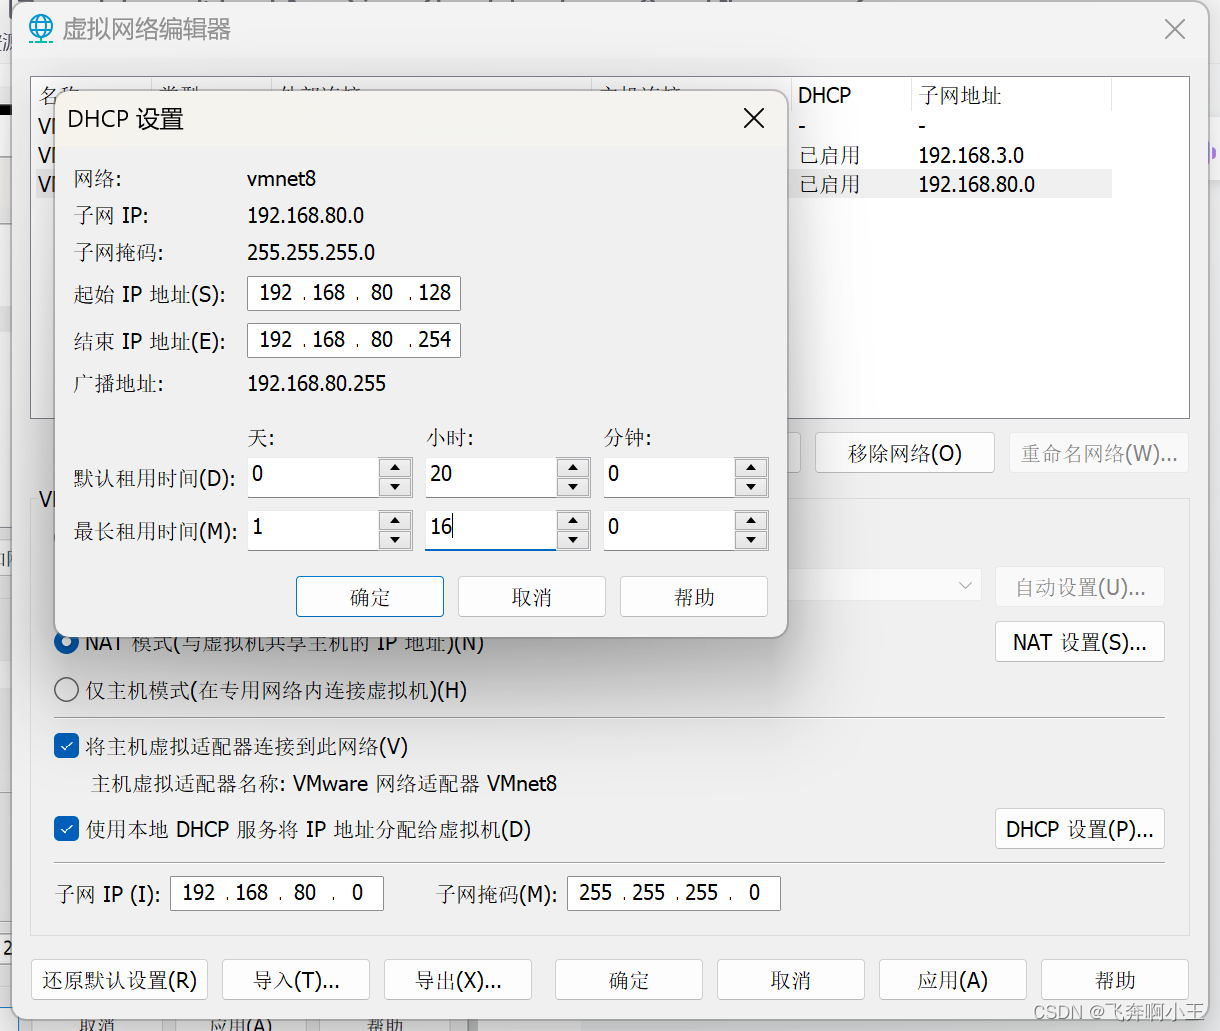Viewport: 1220px width, 1031px height.
Task: Decrease days spinner for 最长租用时间
Action: pos(394,540)
